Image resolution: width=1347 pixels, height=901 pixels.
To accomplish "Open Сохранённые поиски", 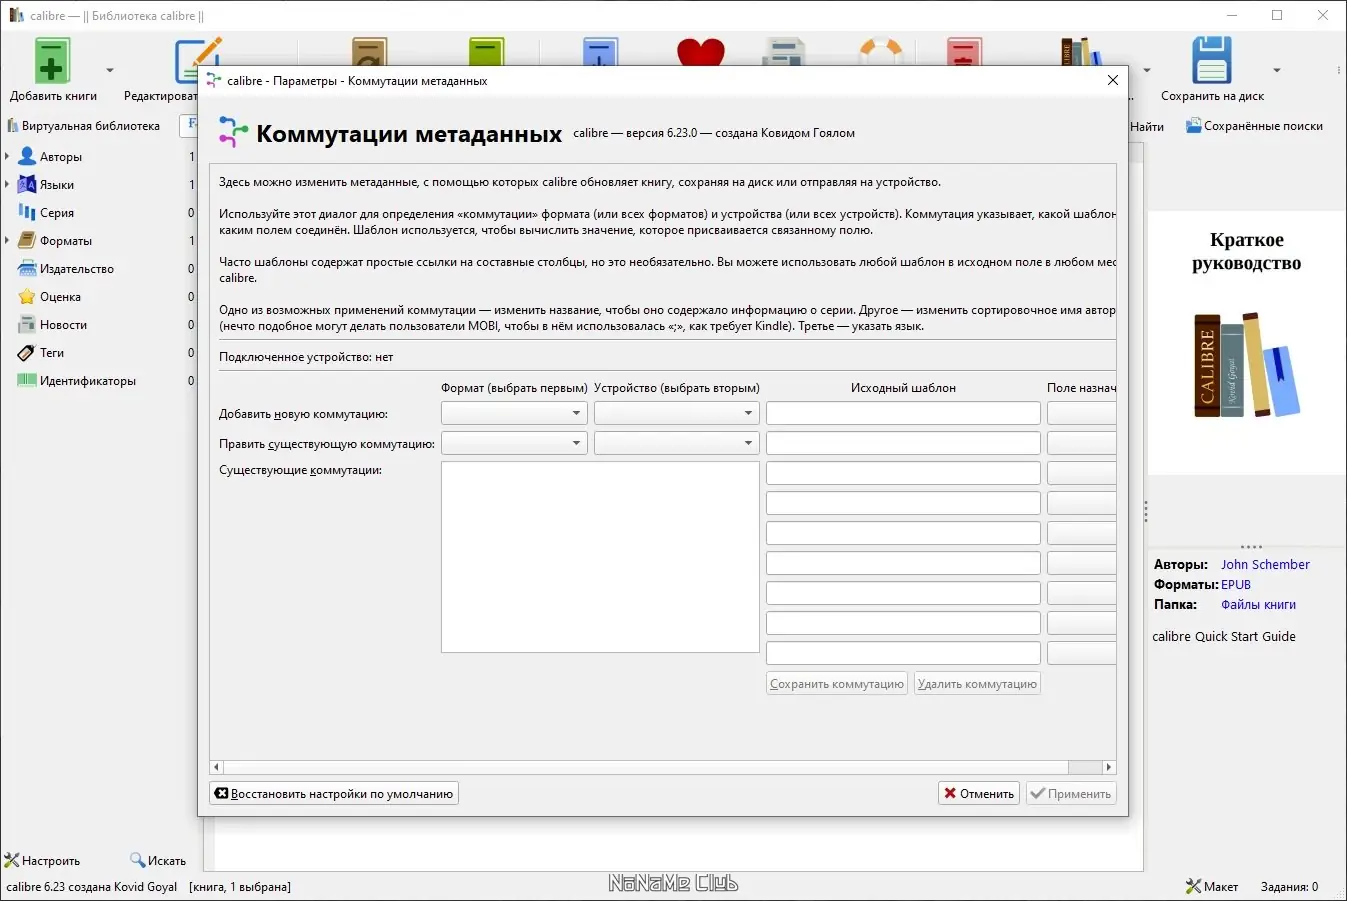I will coord(1255,126).
